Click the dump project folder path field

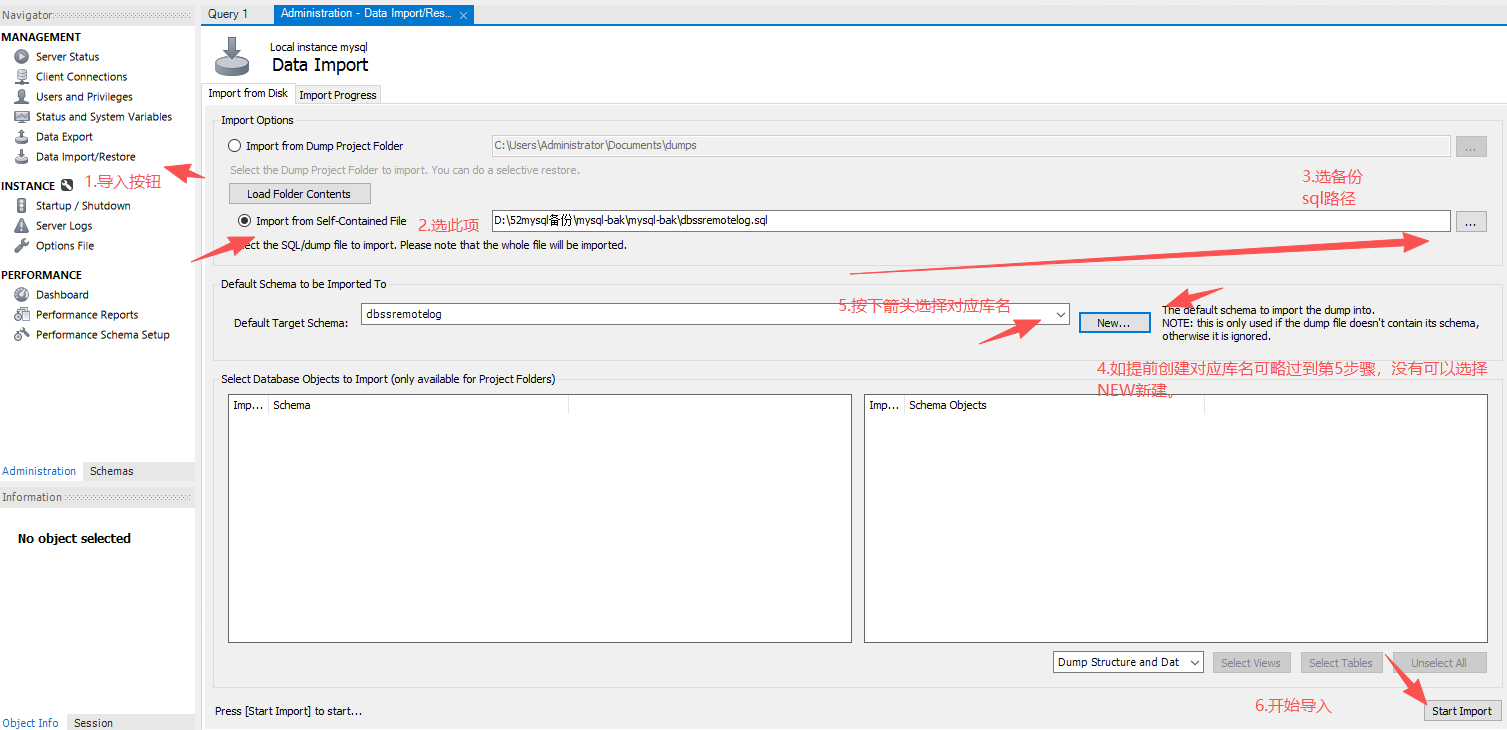tap(971, 146)
